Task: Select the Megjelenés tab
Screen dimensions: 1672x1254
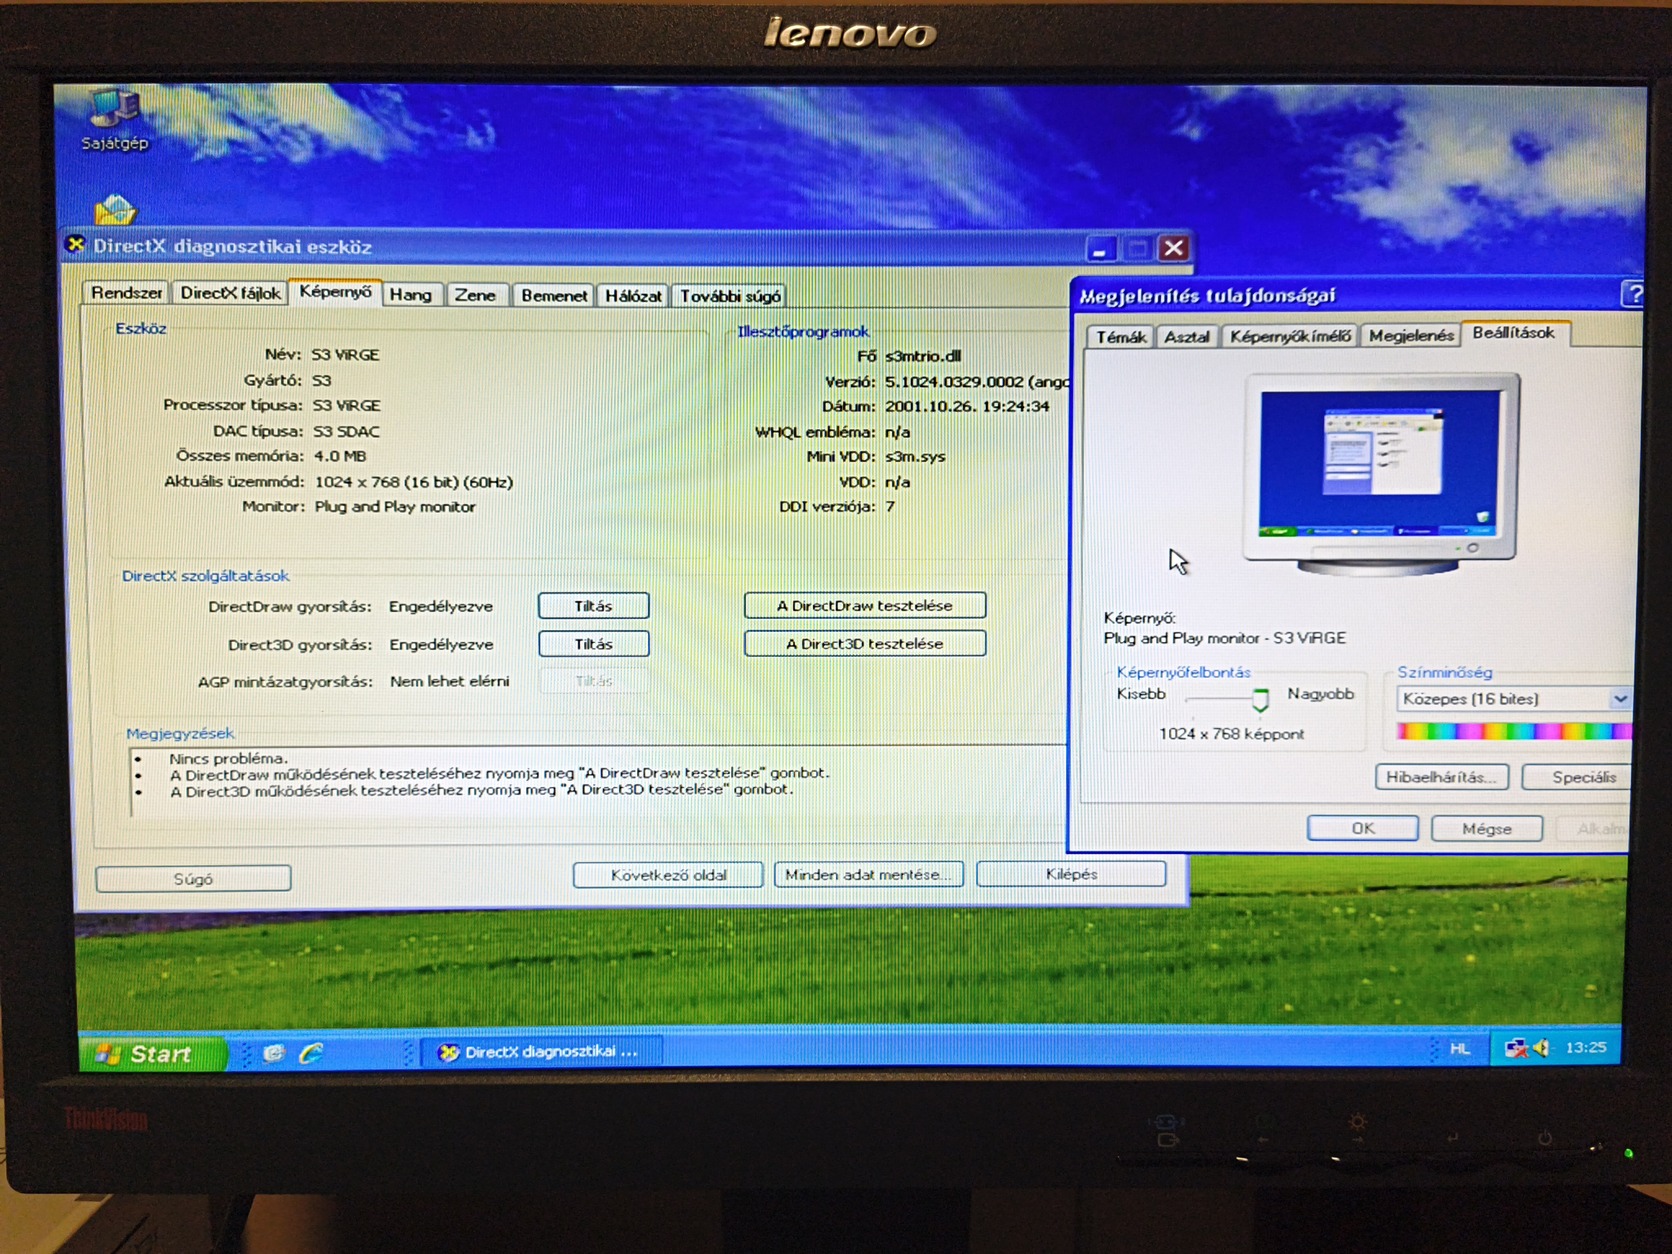Action: click(1411, 336)
